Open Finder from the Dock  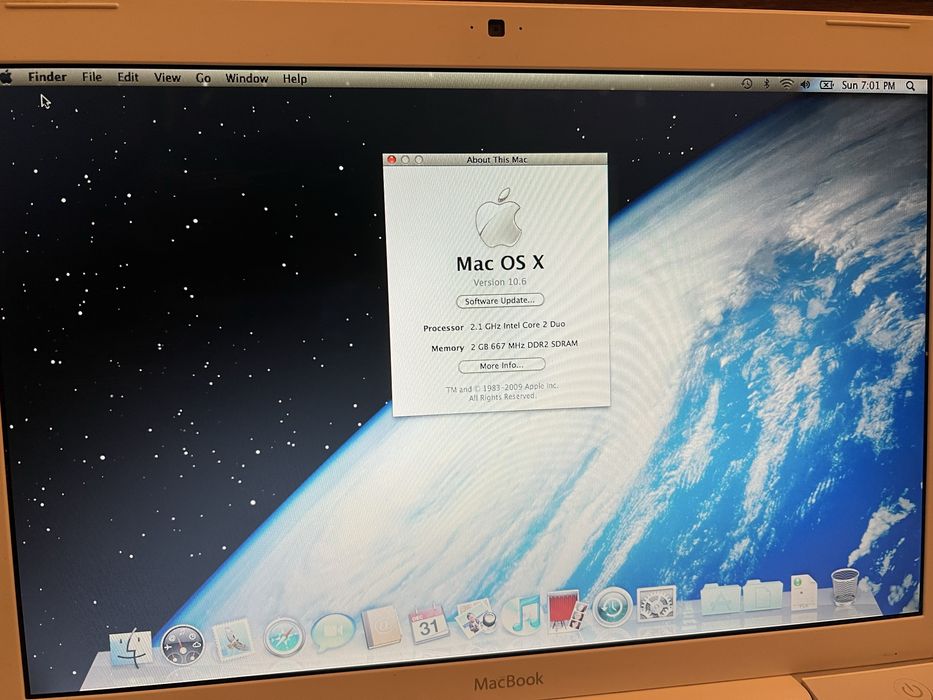[132, 648]
